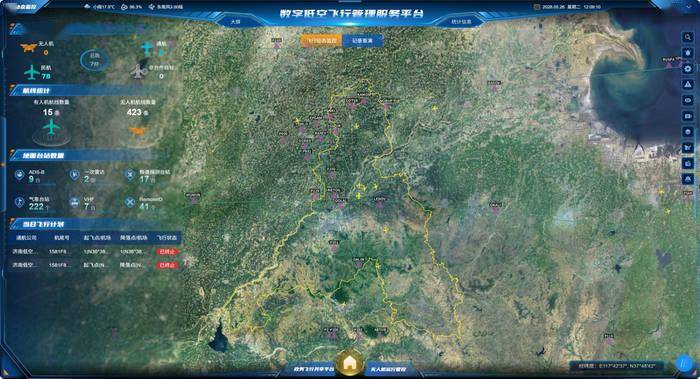Toggle the VHF station layer icon
Screen dimensions: 700x379
75,202
